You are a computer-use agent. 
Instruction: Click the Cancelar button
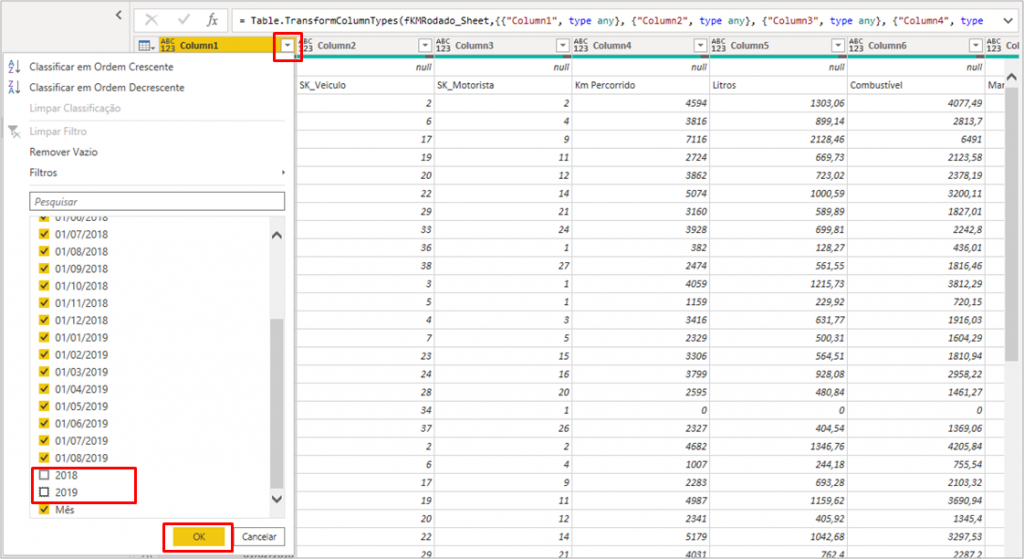click(259, 537)
